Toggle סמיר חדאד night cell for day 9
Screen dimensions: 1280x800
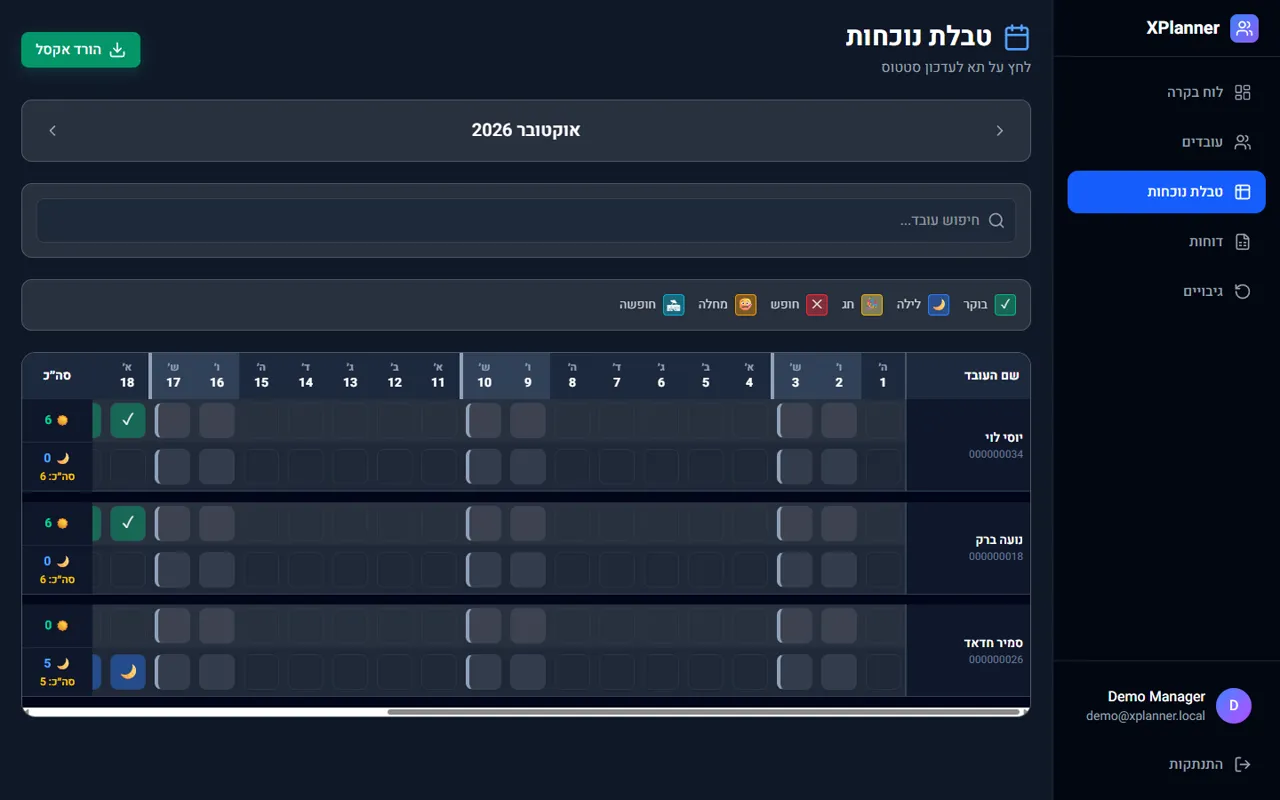528,672
